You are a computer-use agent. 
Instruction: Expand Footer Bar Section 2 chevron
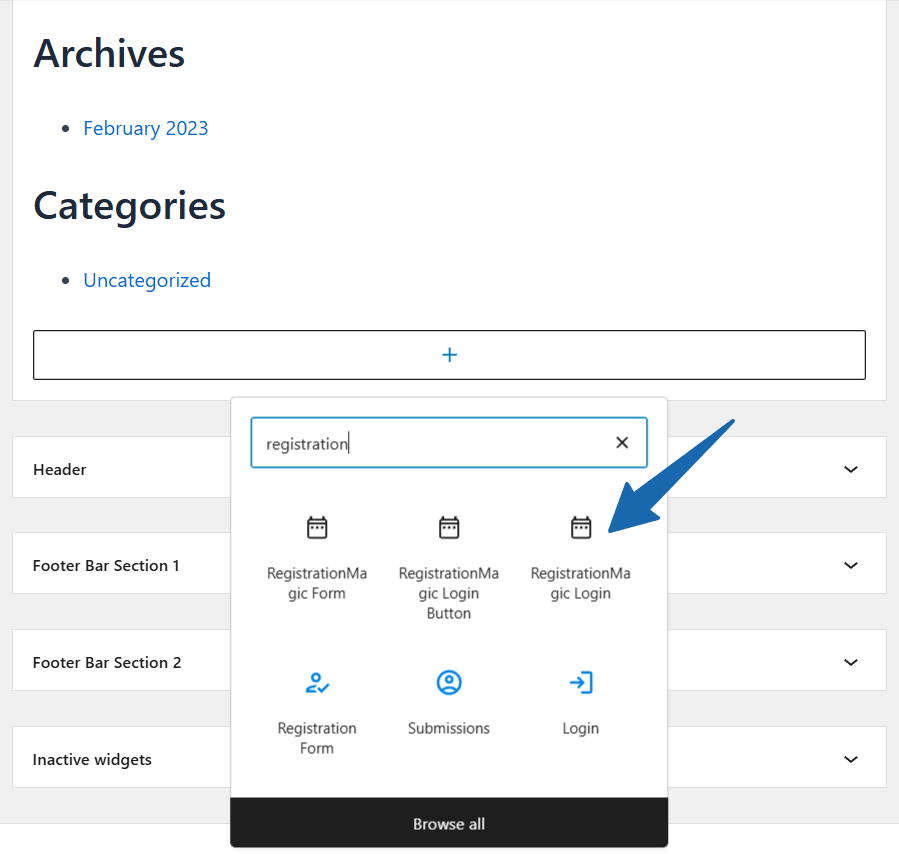point(850,662)
